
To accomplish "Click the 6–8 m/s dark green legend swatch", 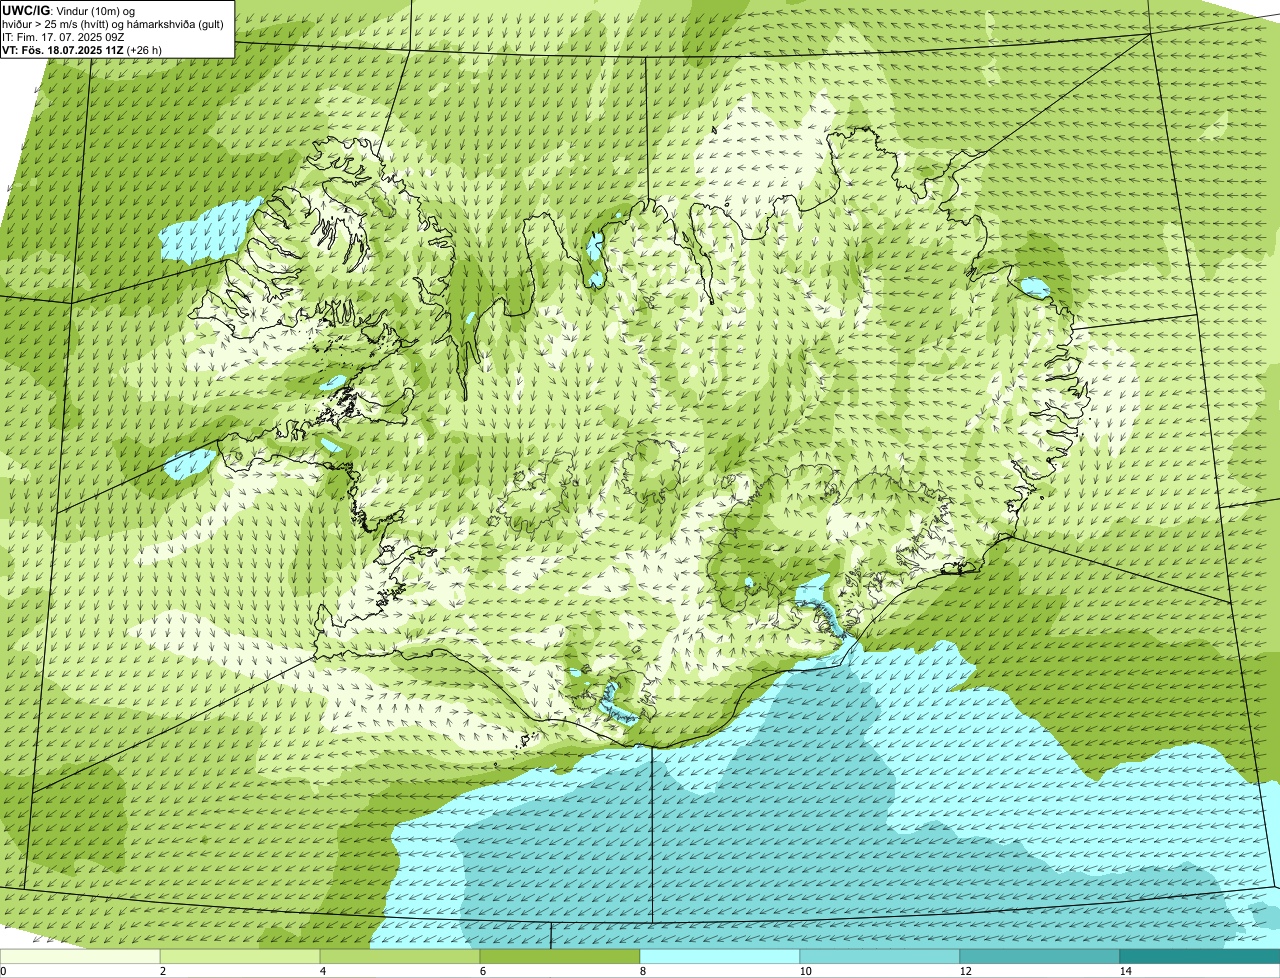I will [x=560, y=957].
